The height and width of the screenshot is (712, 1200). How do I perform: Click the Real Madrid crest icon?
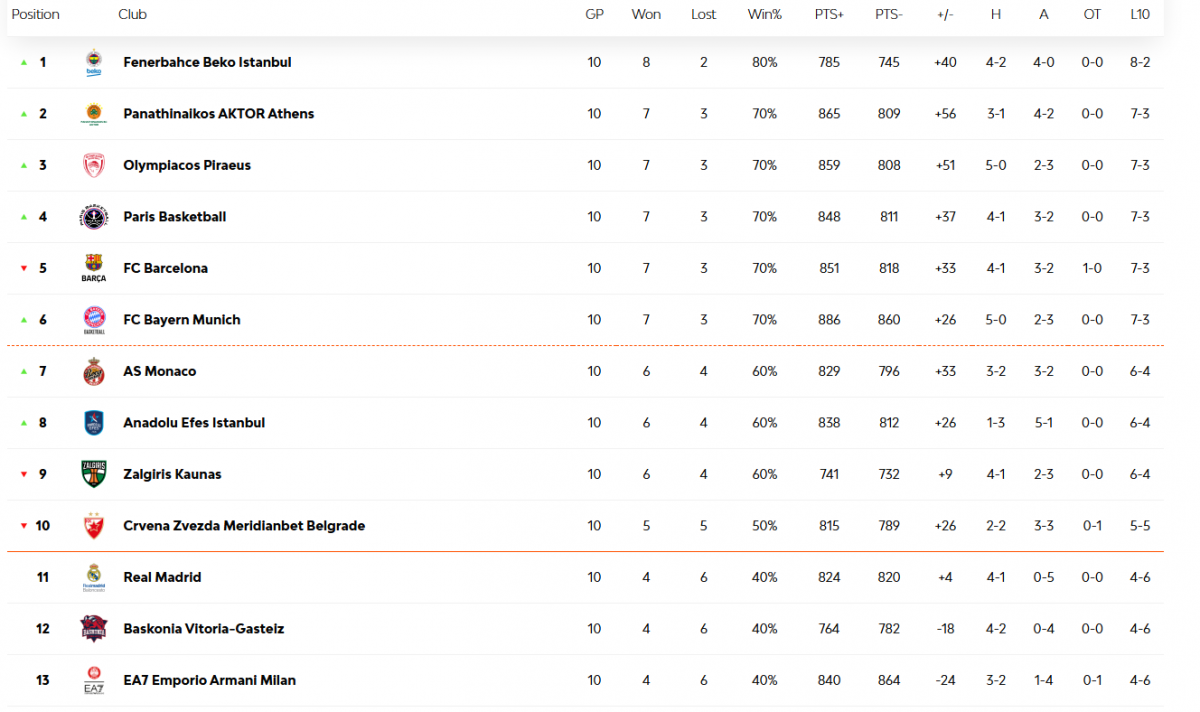point(93,577)
